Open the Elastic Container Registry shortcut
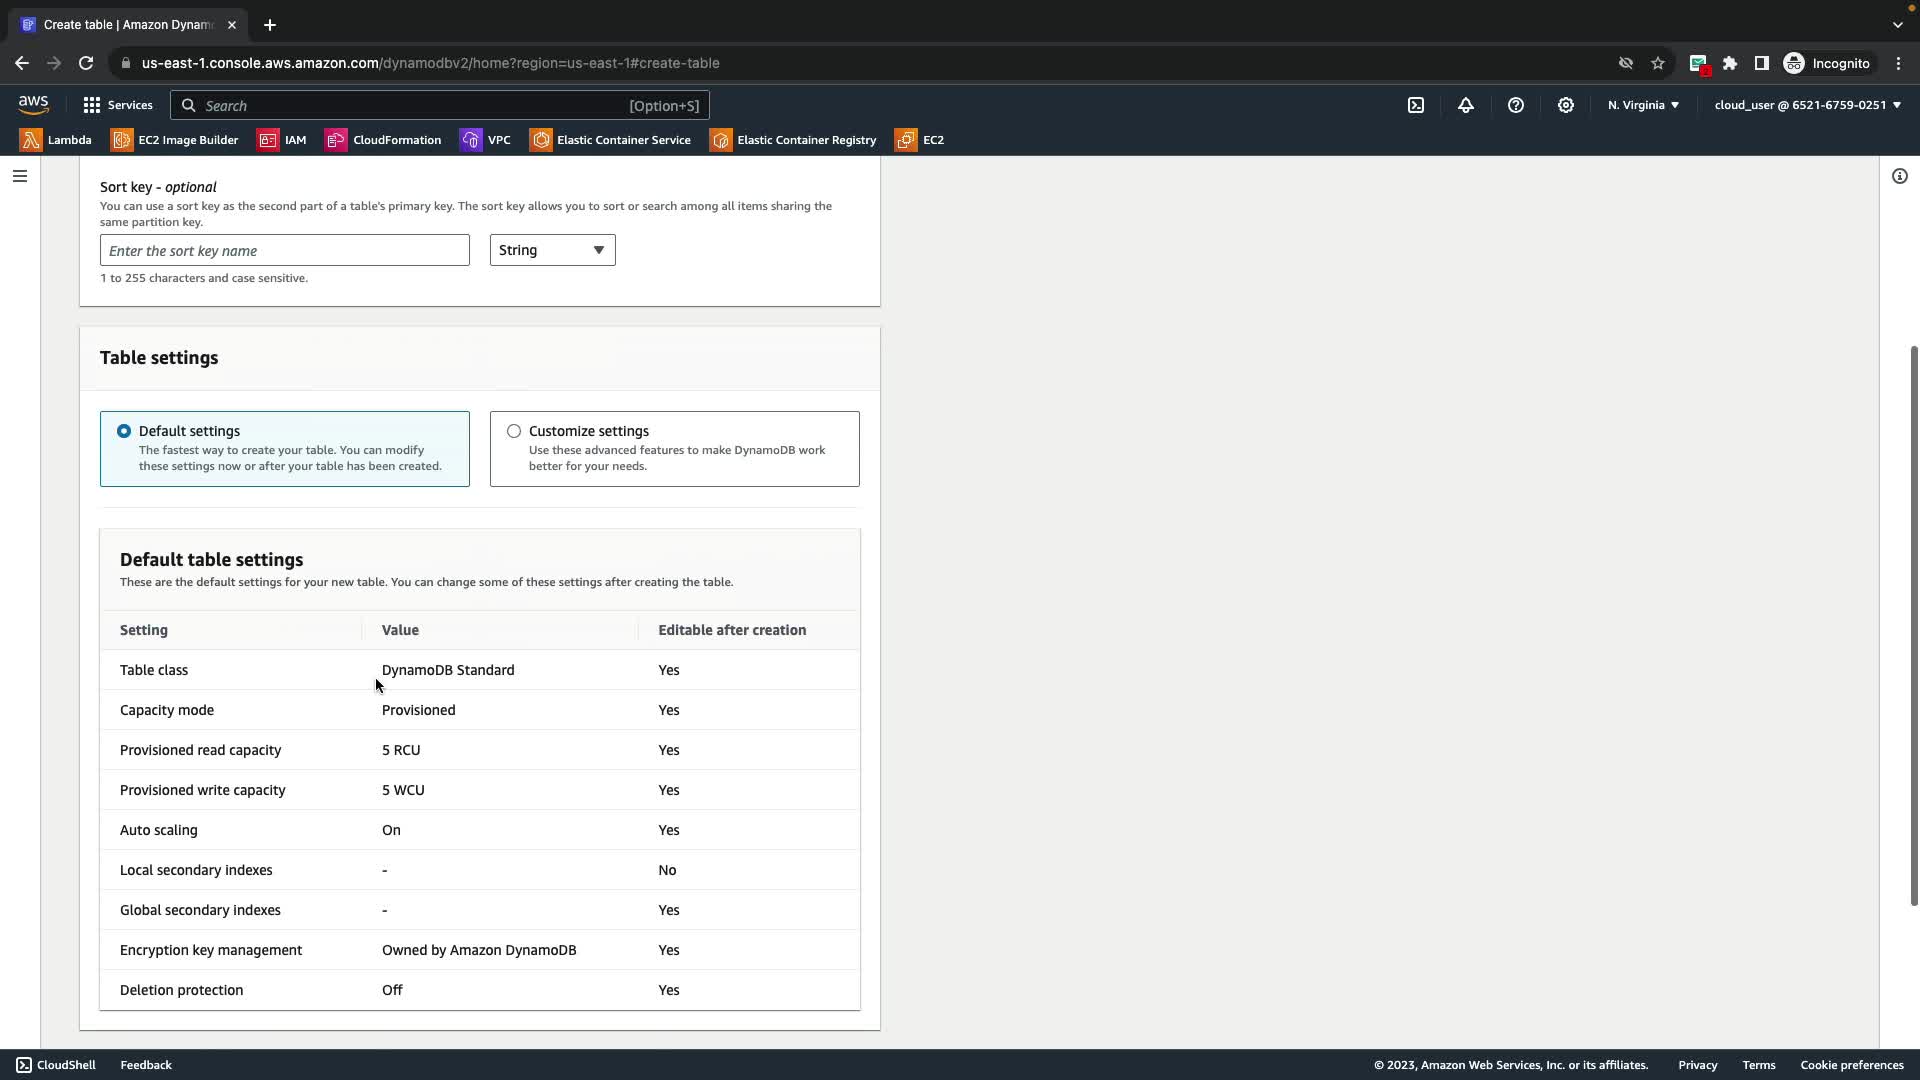 (793, 140)
